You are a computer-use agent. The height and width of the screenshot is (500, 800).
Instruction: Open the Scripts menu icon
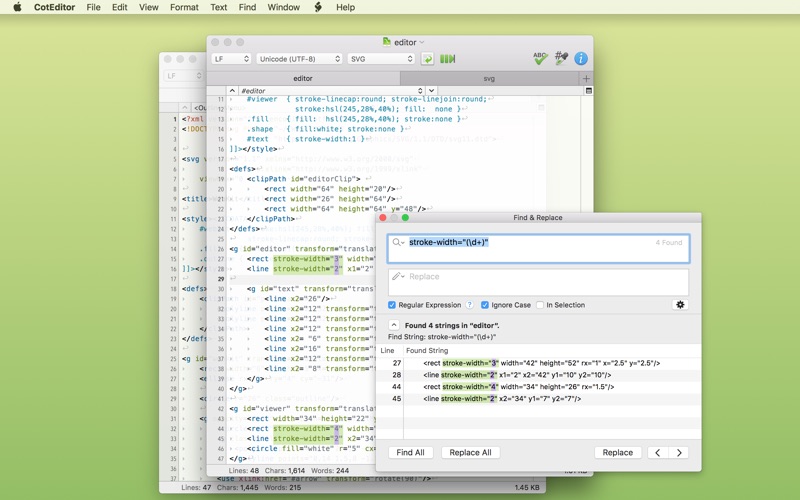tap(318, 7)
